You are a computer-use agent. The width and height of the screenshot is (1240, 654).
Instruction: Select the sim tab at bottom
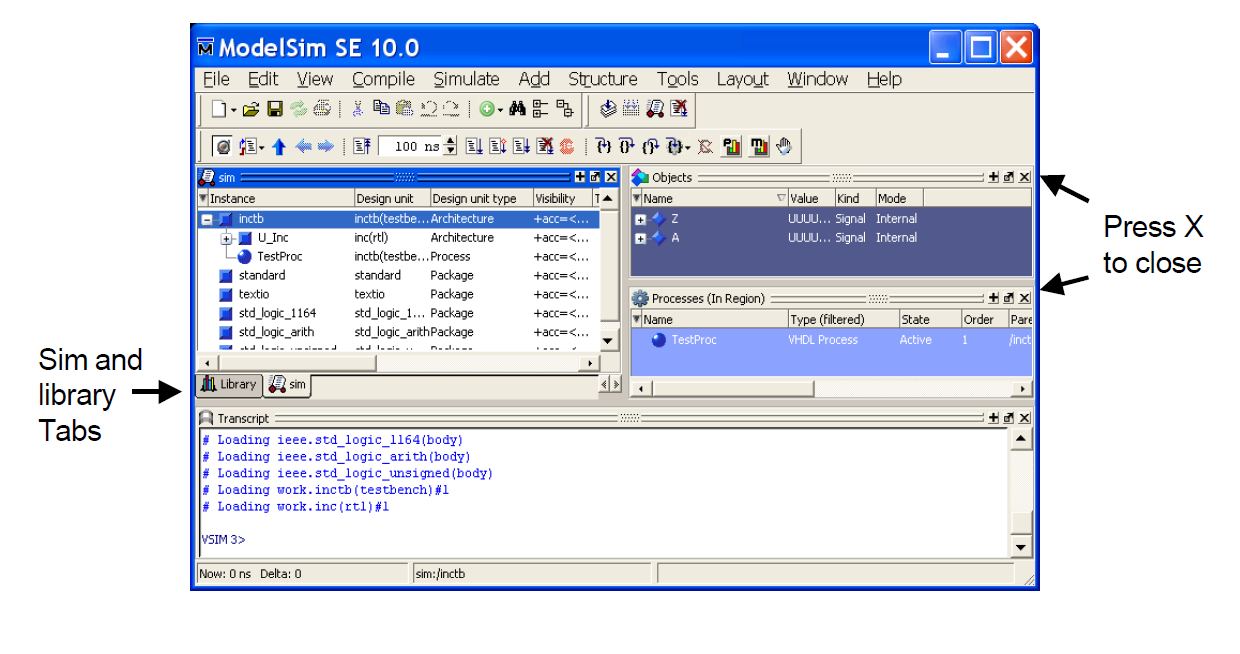click(288, 384)
